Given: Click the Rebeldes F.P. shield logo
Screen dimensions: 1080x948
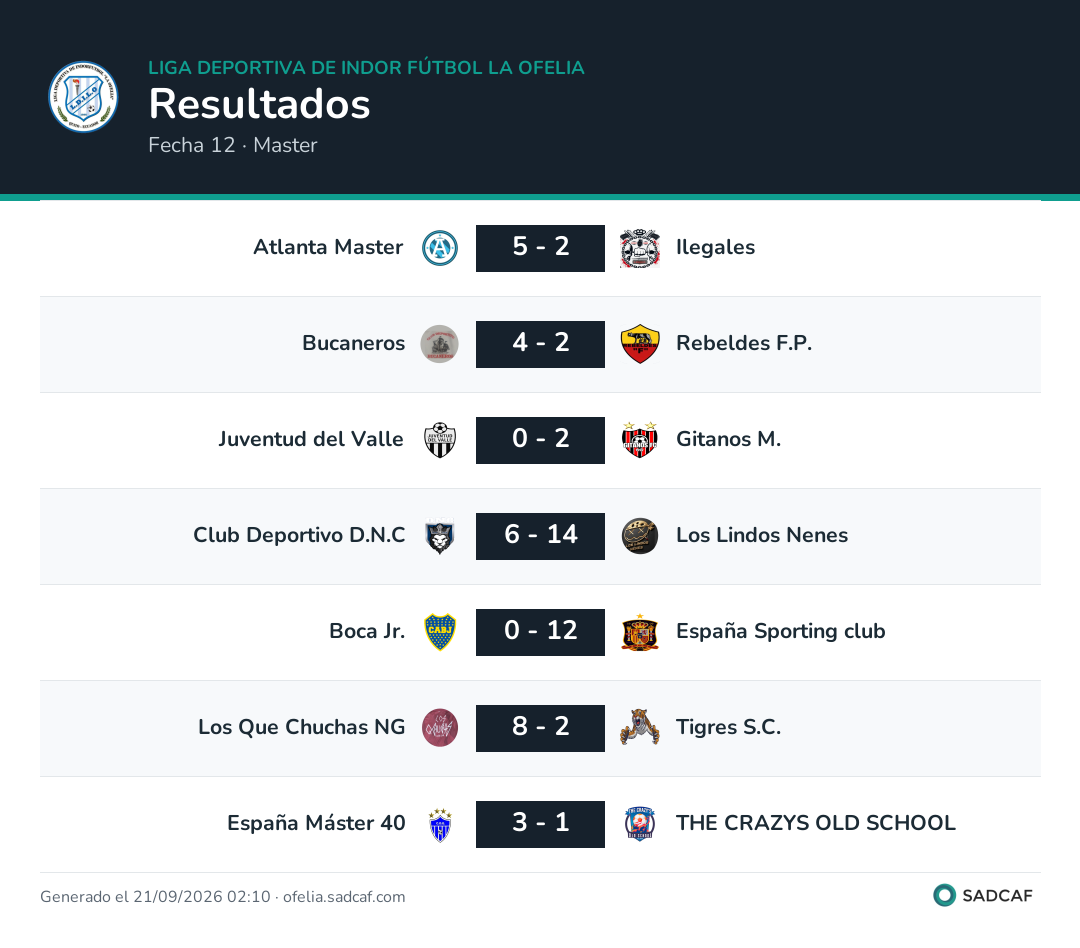Looking at the screenshot, I should point(640,344).
